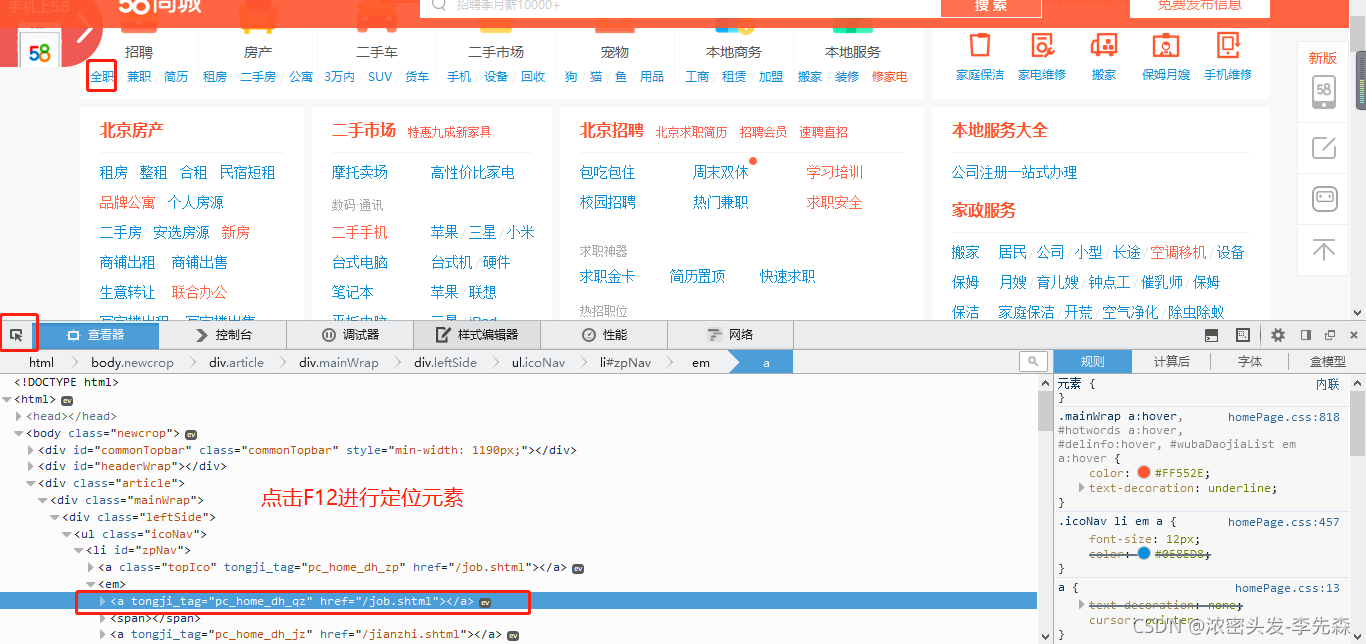The width and height of the screenshot is (1366, 644).
Task: Toggle the split console icon
Action: [x=1212, y=335]
